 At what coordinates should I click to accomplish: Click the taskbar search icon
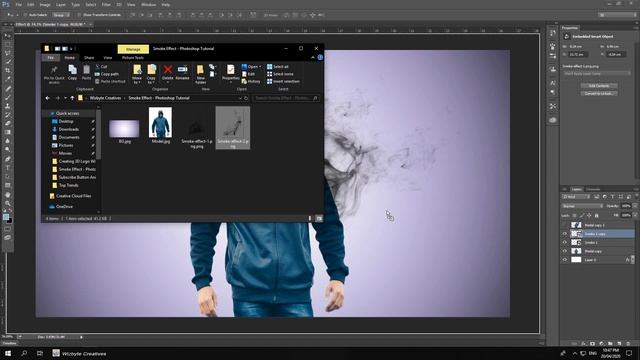click(24, 353)
